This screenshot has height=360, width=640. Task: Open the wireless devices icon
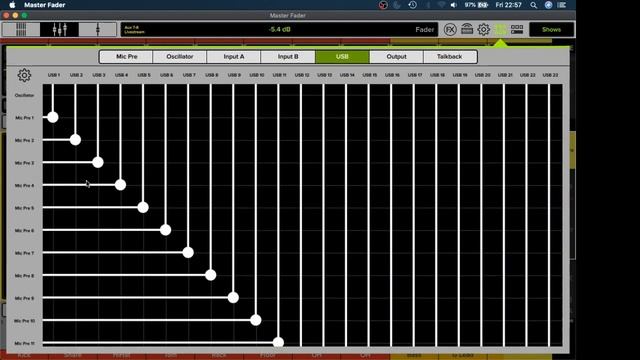click(x=467, y=29)
